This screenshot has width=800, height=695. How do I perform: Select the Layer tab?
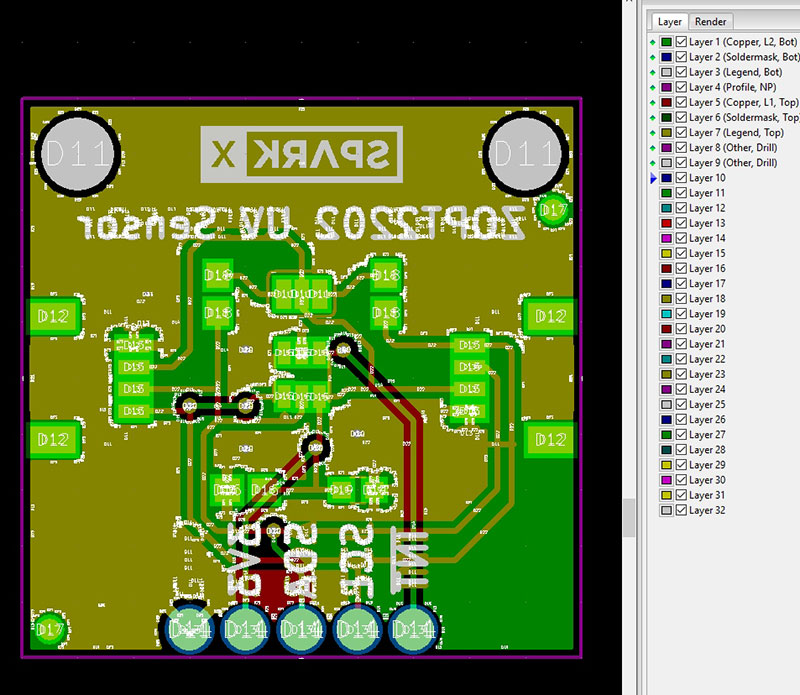(669, 21)
